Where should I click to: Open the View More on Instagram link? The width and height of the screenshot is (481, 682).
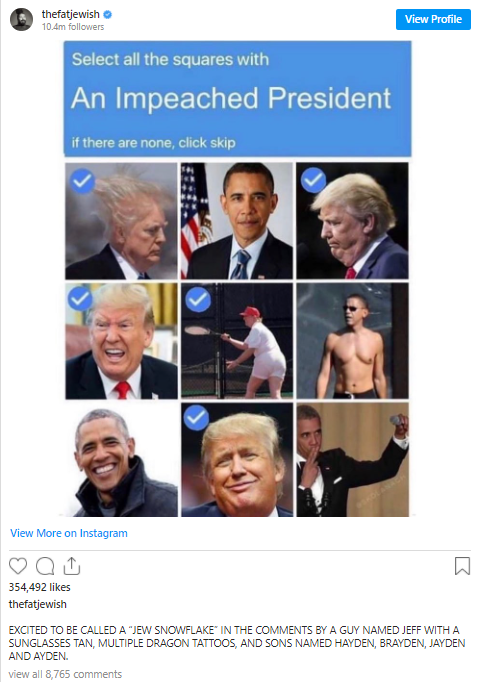coord(69,533)
